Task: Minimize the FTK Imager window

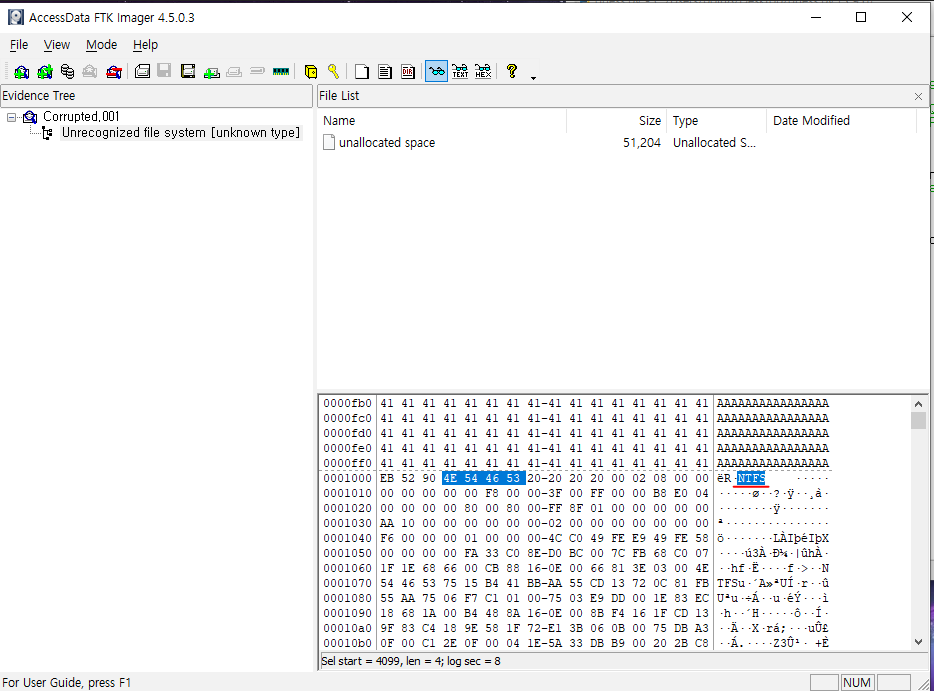Action: tap(816, 17)
